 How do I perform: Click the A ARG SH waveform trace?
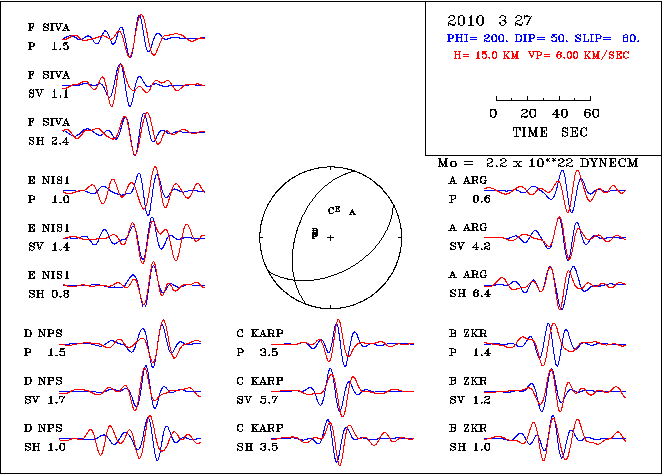tap(555, 287)
